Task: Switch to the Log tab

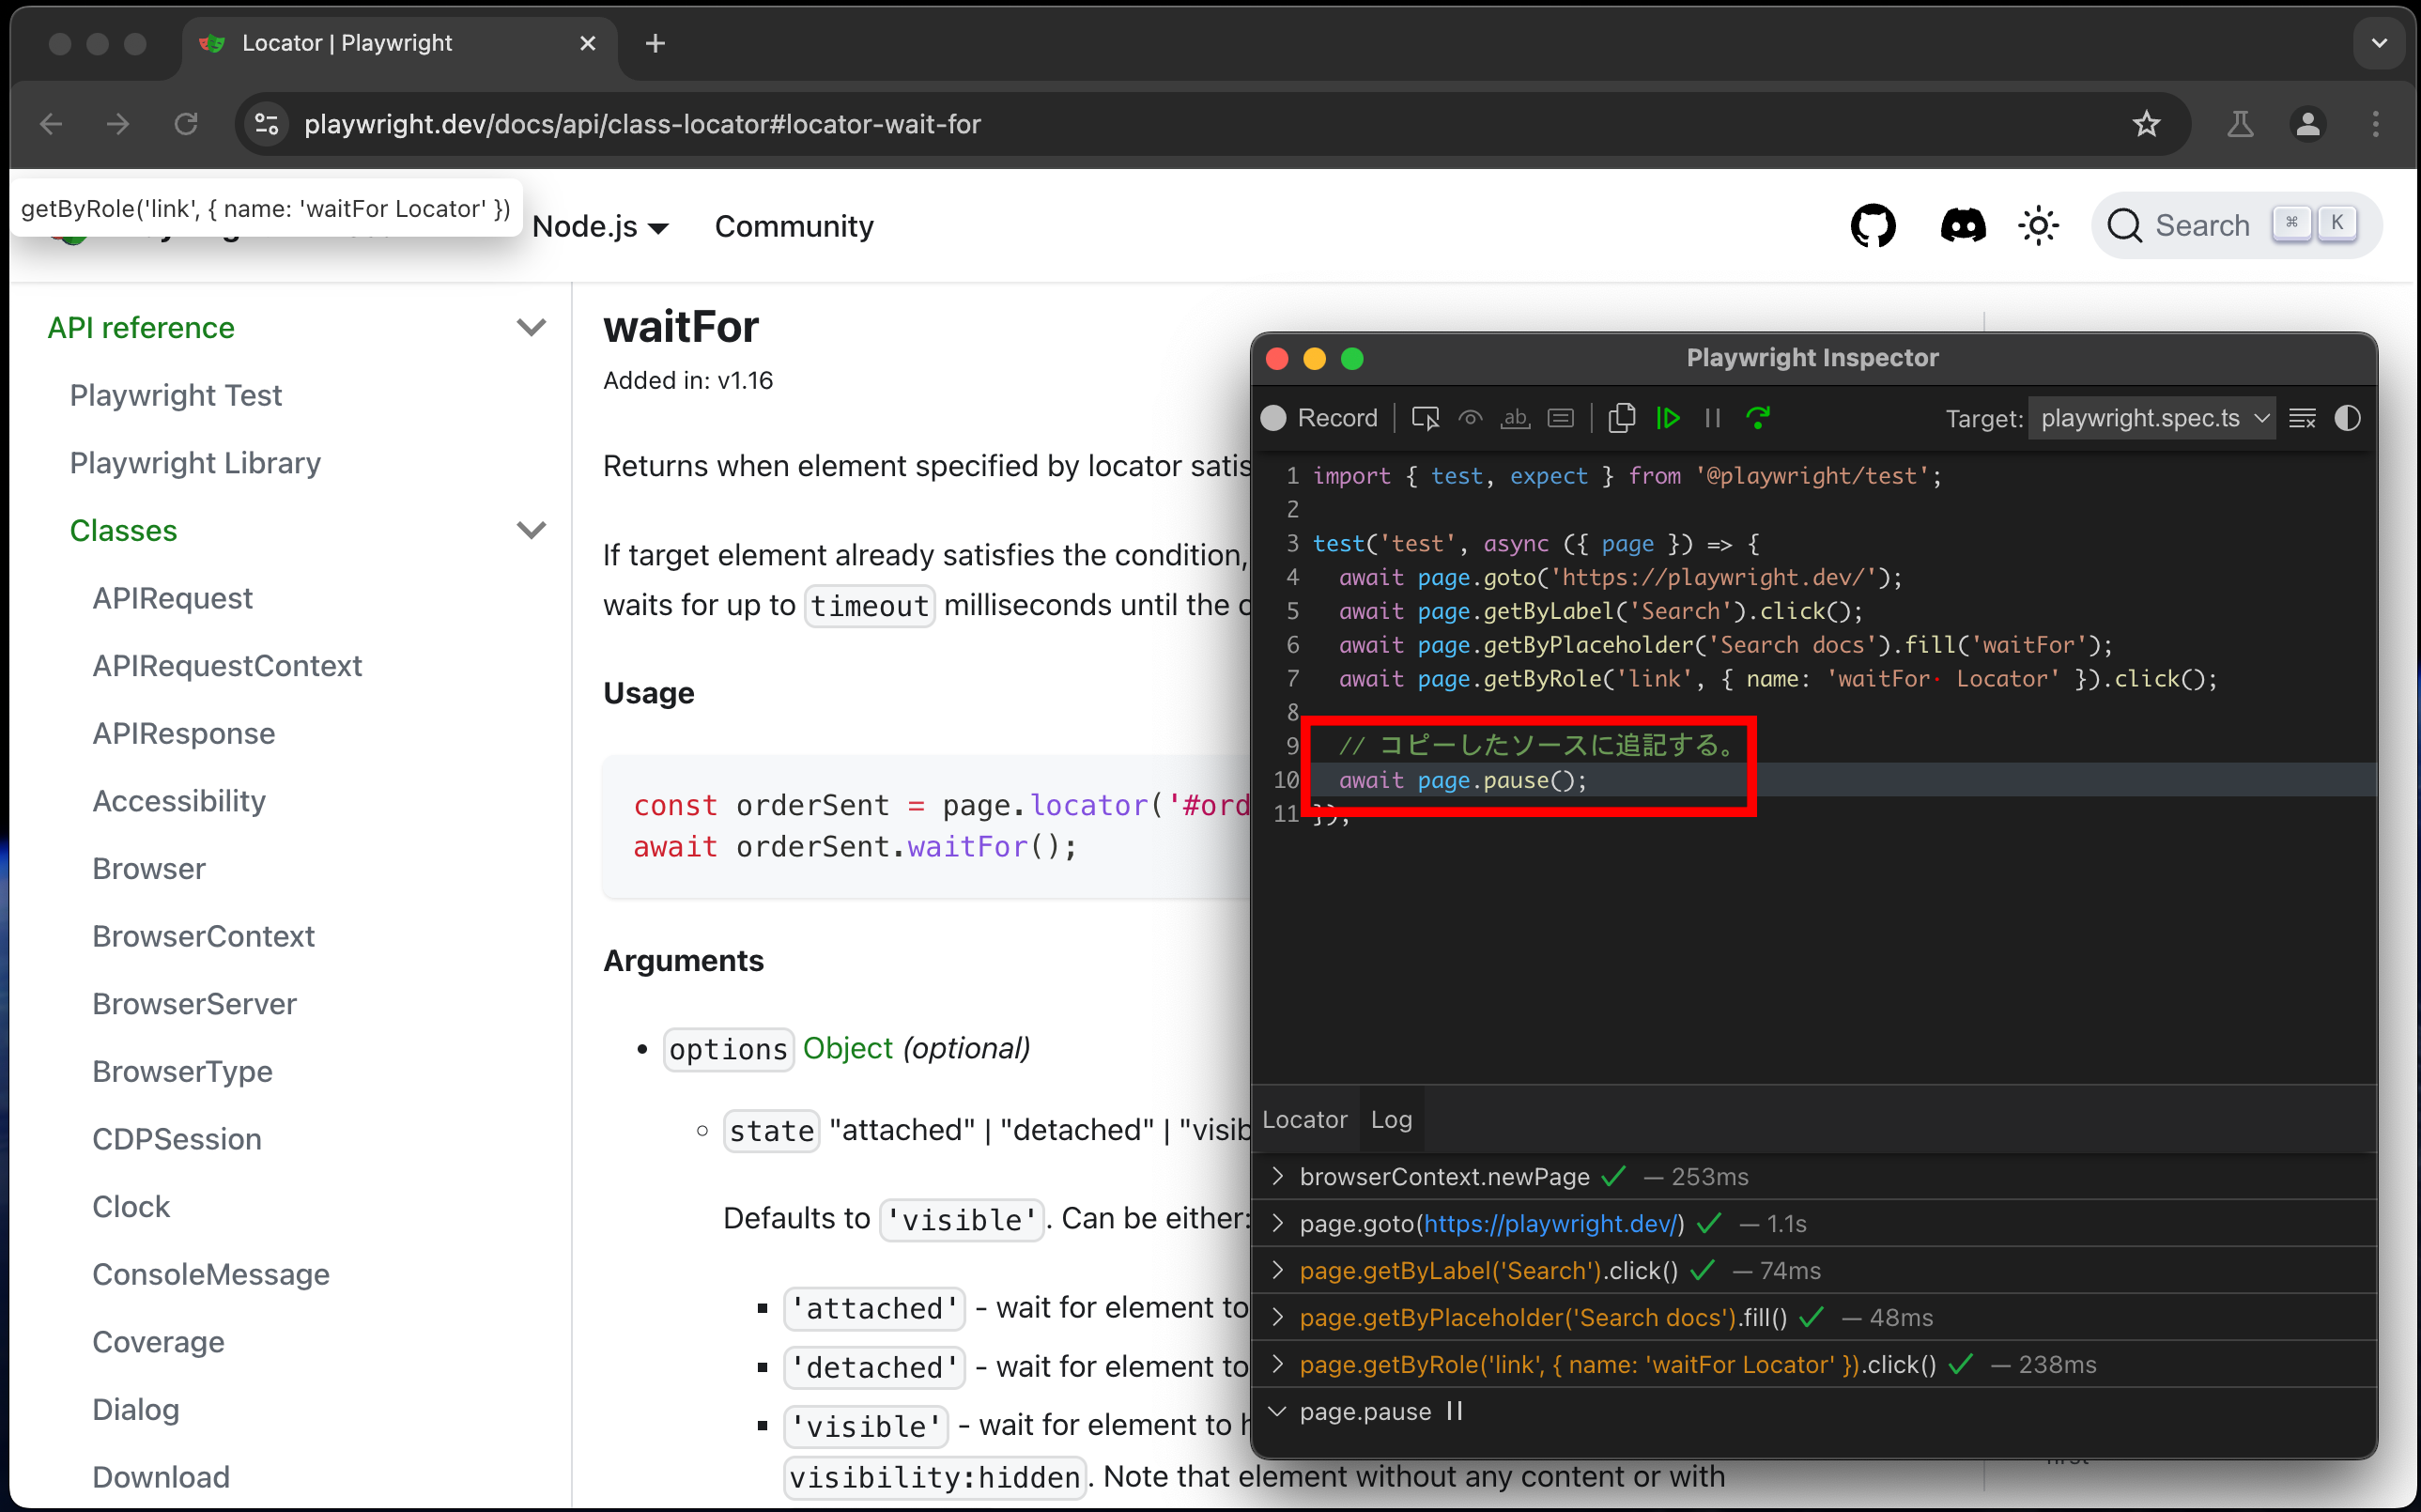Action: 1391,1119
